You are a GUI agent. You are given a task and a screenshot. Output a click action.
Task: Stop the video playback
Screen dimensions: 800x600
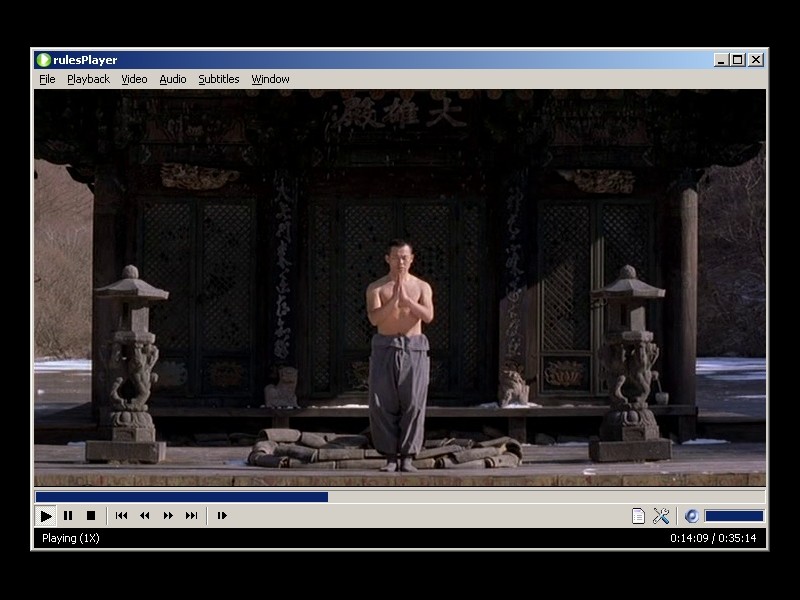pyautogui.click(x=91, y=516)
